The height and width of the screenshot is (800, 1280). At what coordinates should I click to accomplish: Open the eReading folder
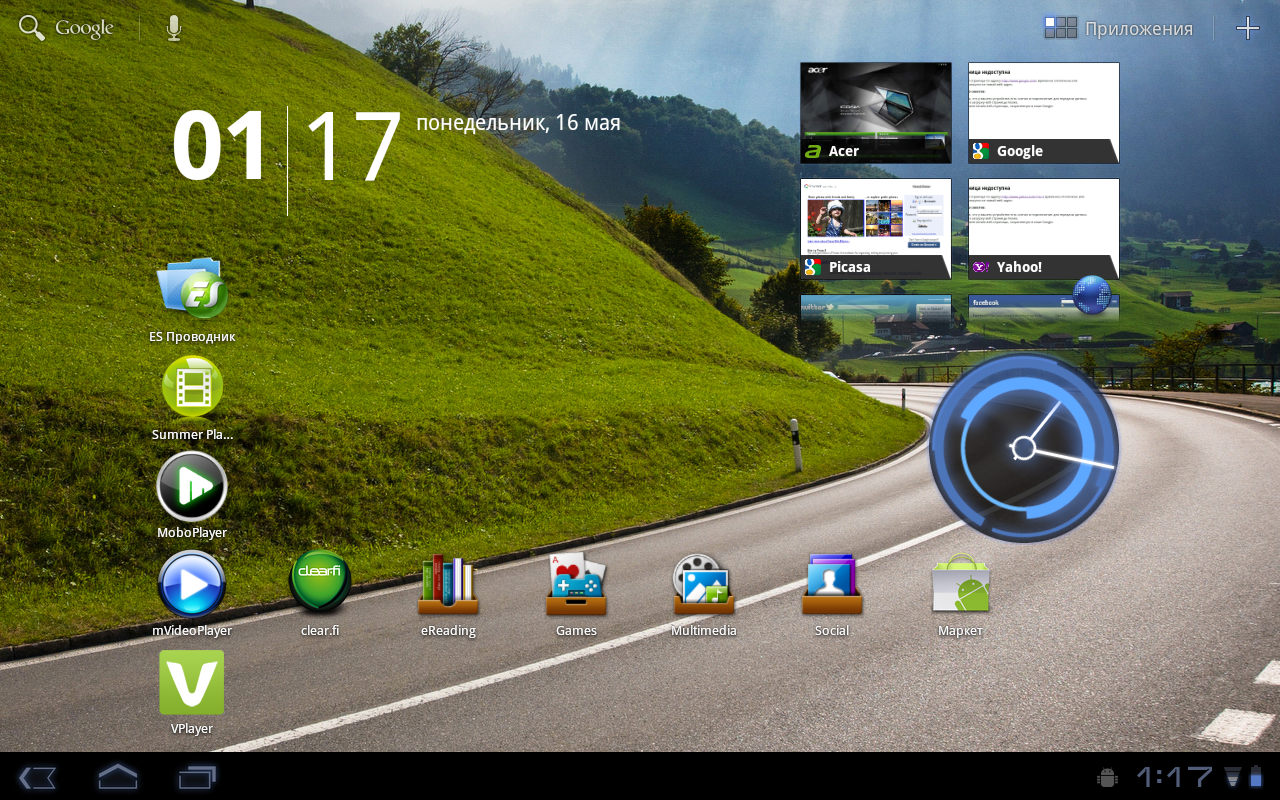[x=448, y=585]
